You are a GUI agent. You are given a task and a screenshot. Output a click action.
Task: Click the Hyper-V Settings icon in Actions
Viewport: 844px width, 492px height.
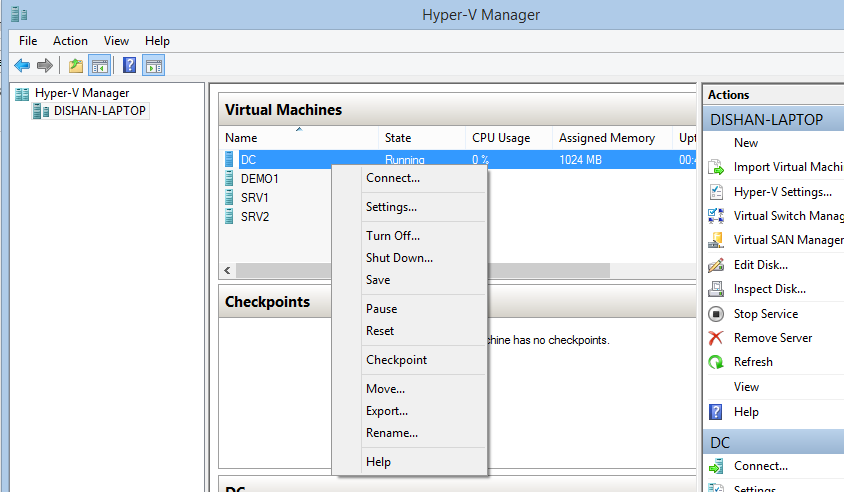click(716, 192)
